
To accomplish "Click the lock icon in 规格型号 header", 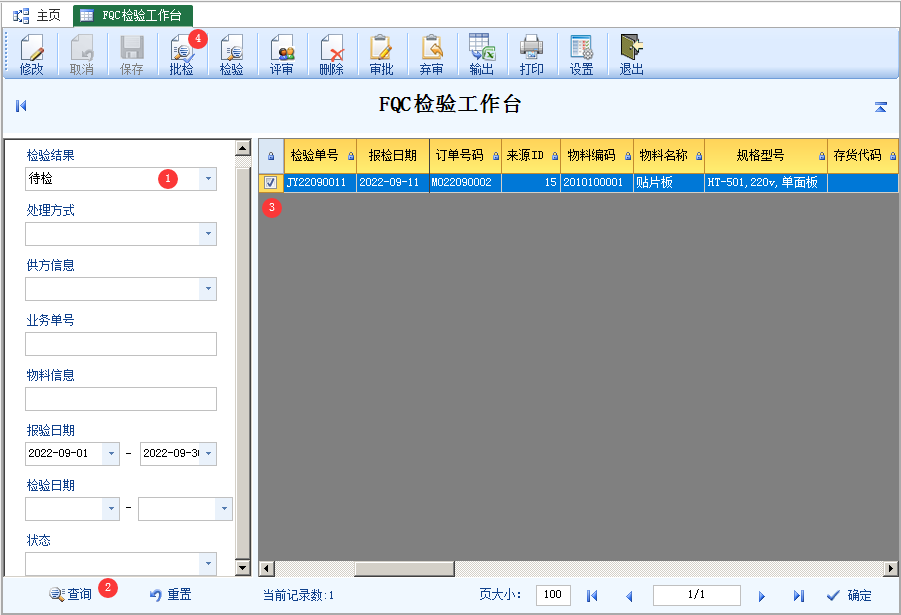I will [x=822, y=156].
